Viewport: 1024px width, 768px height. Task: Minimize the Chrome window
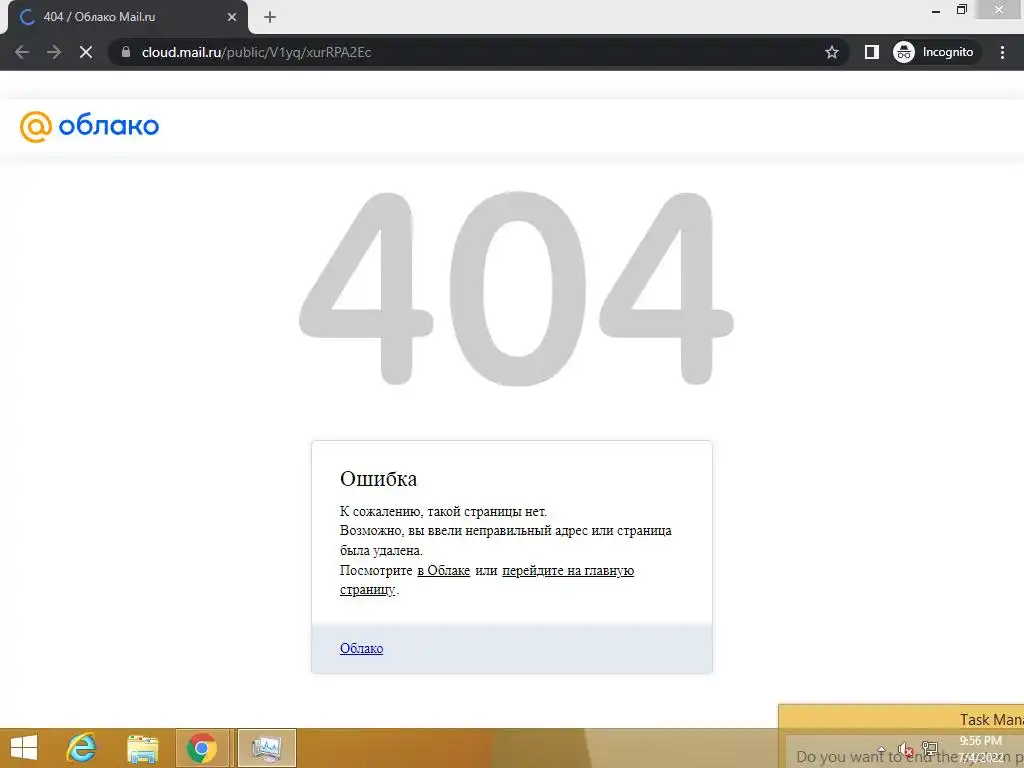point(936,10)
